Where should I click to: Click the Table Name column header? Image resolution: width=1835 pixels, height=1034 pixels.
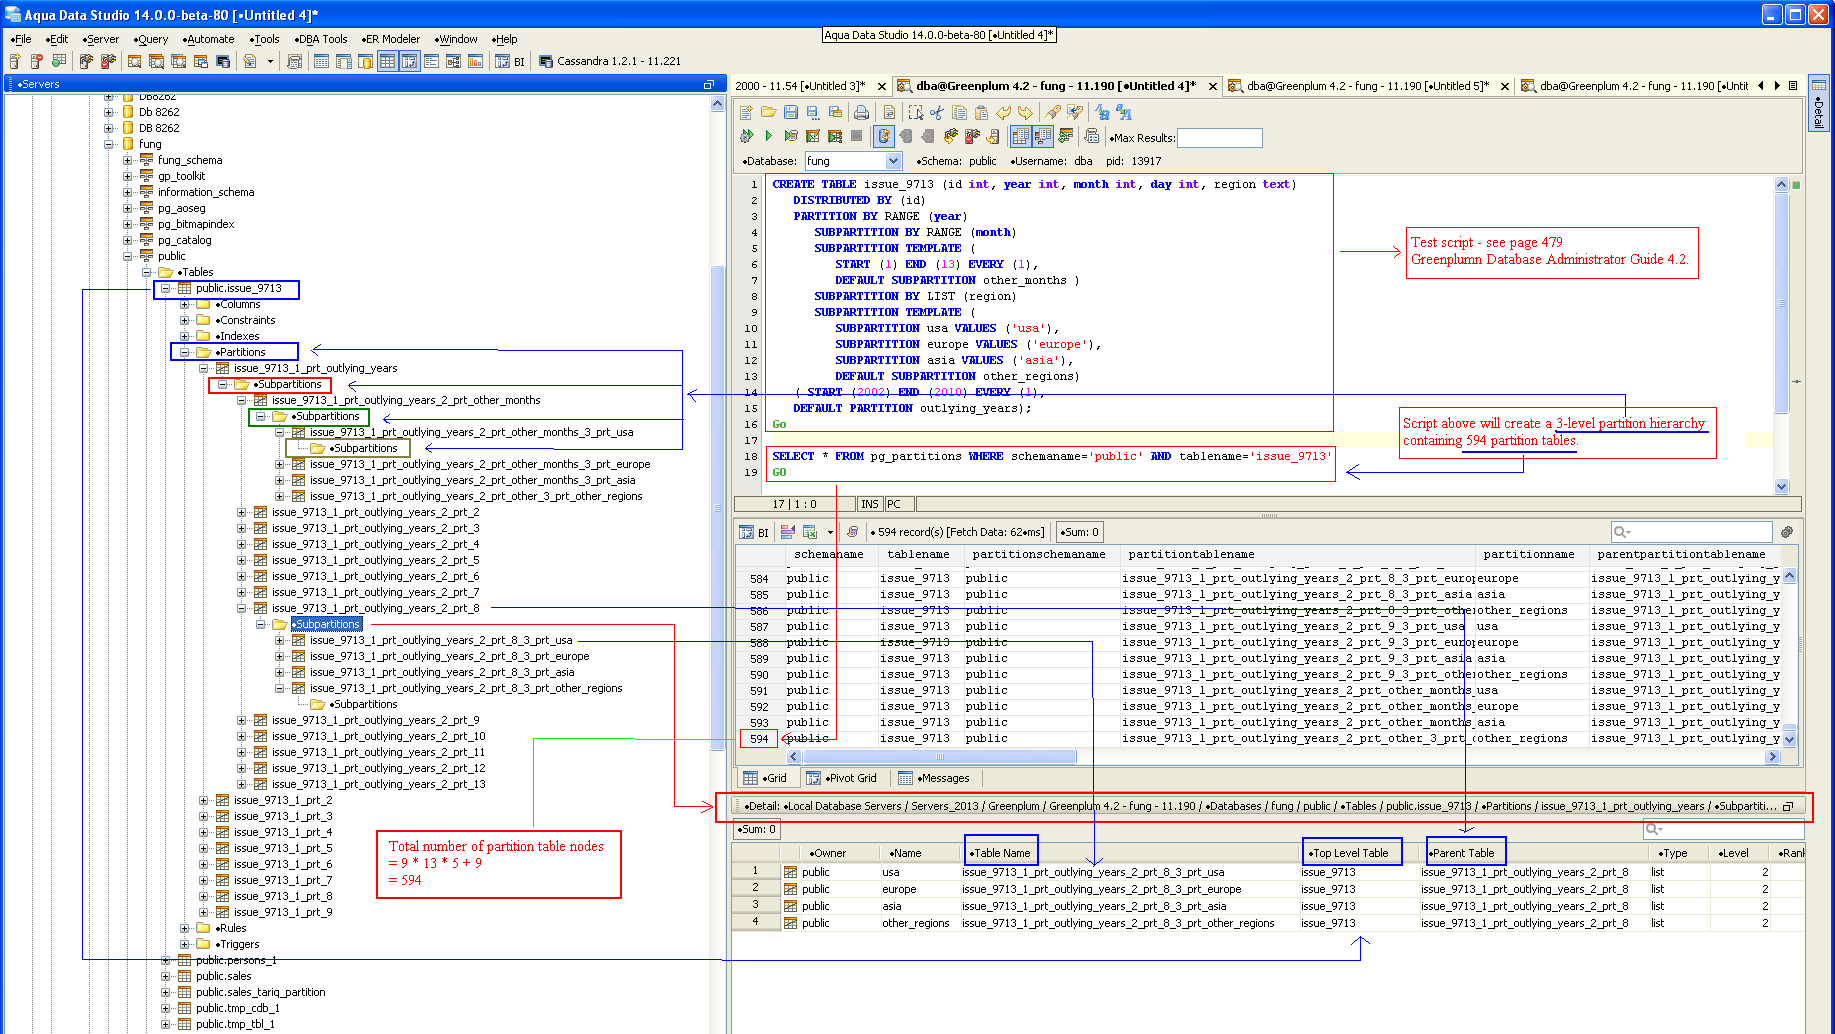1001,853
